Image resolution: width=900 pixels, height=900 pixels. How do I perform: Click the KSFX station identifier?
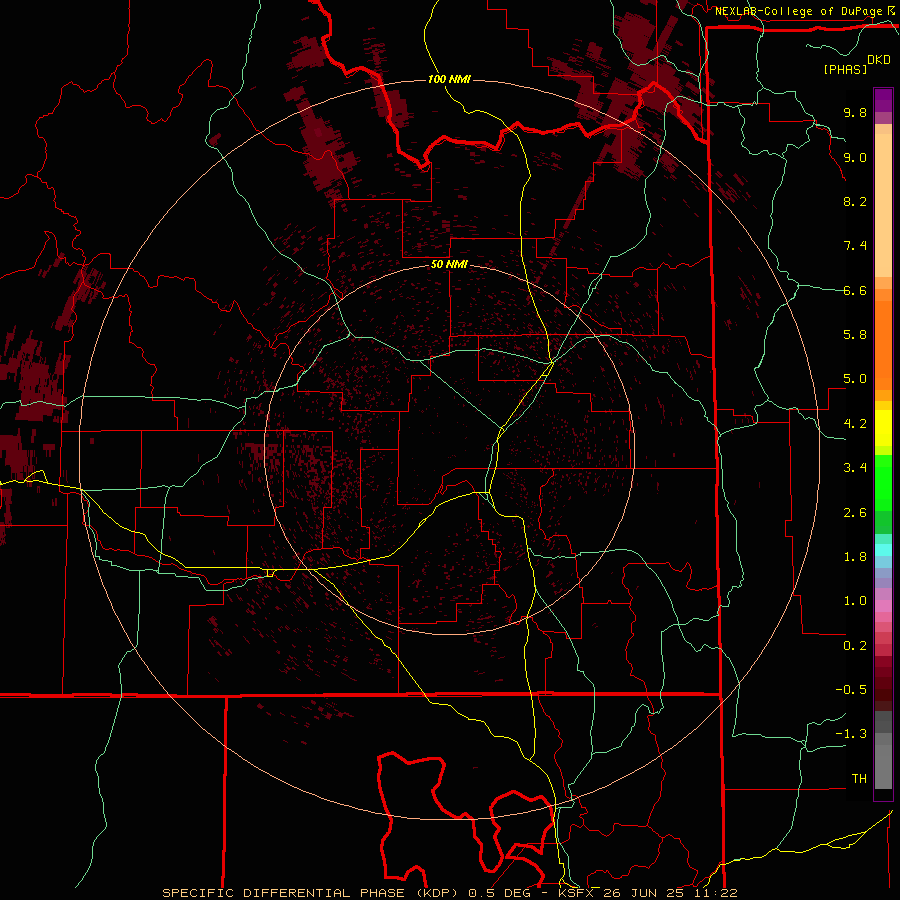pos(577,893)
